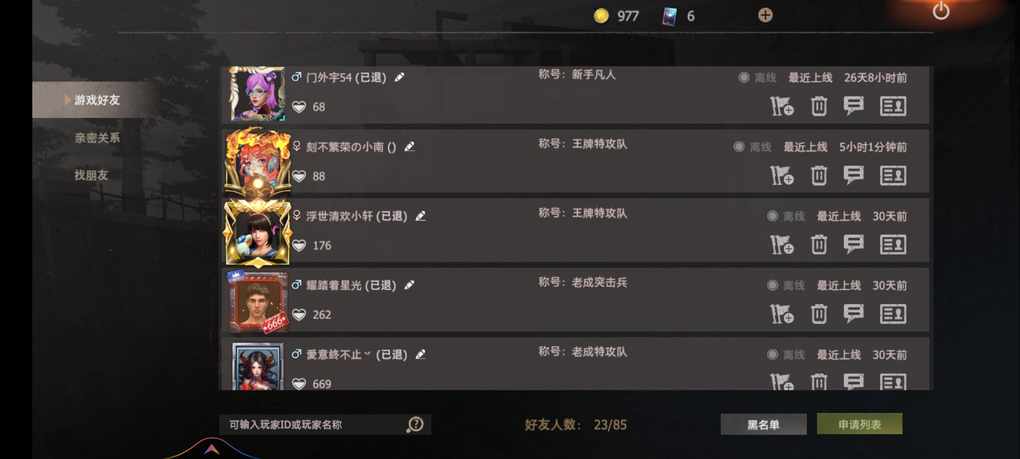Click the plus icon to add currency
This screenshot has width=1020, height=459.
[x=766, y=16]
